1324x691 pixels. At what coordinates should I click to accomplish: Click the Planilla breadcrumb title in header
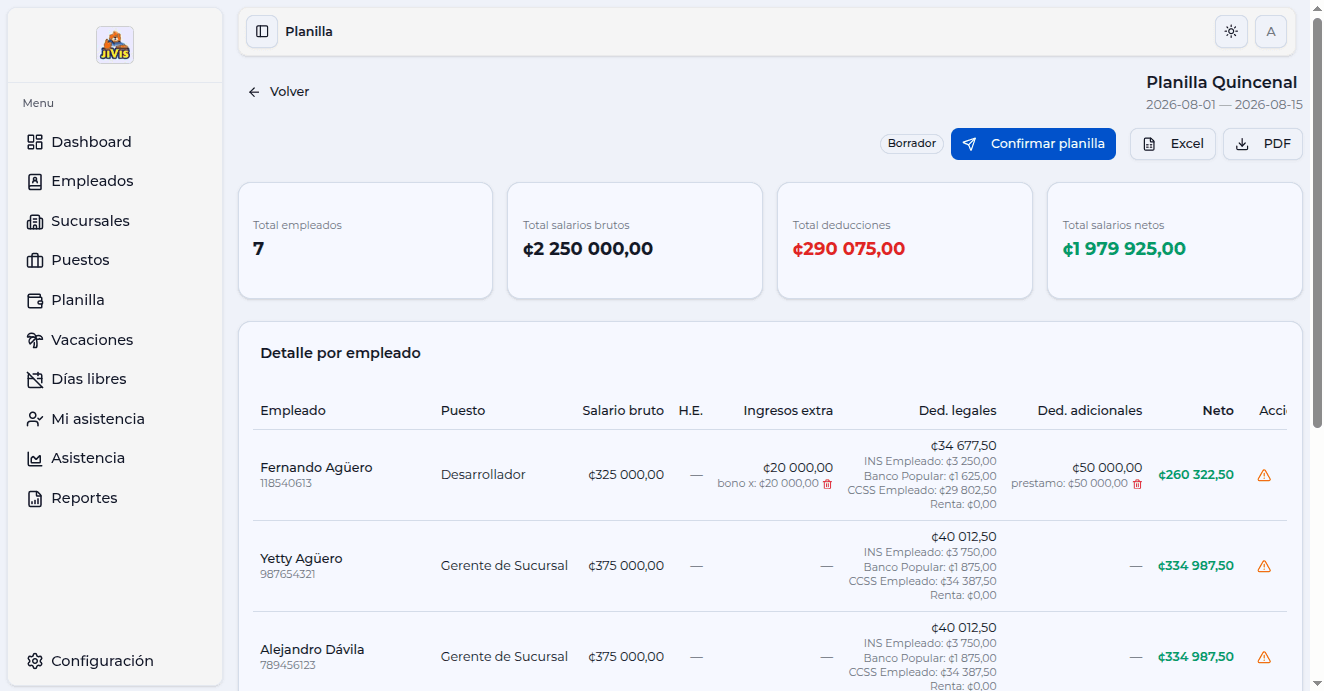click(309, 32)
